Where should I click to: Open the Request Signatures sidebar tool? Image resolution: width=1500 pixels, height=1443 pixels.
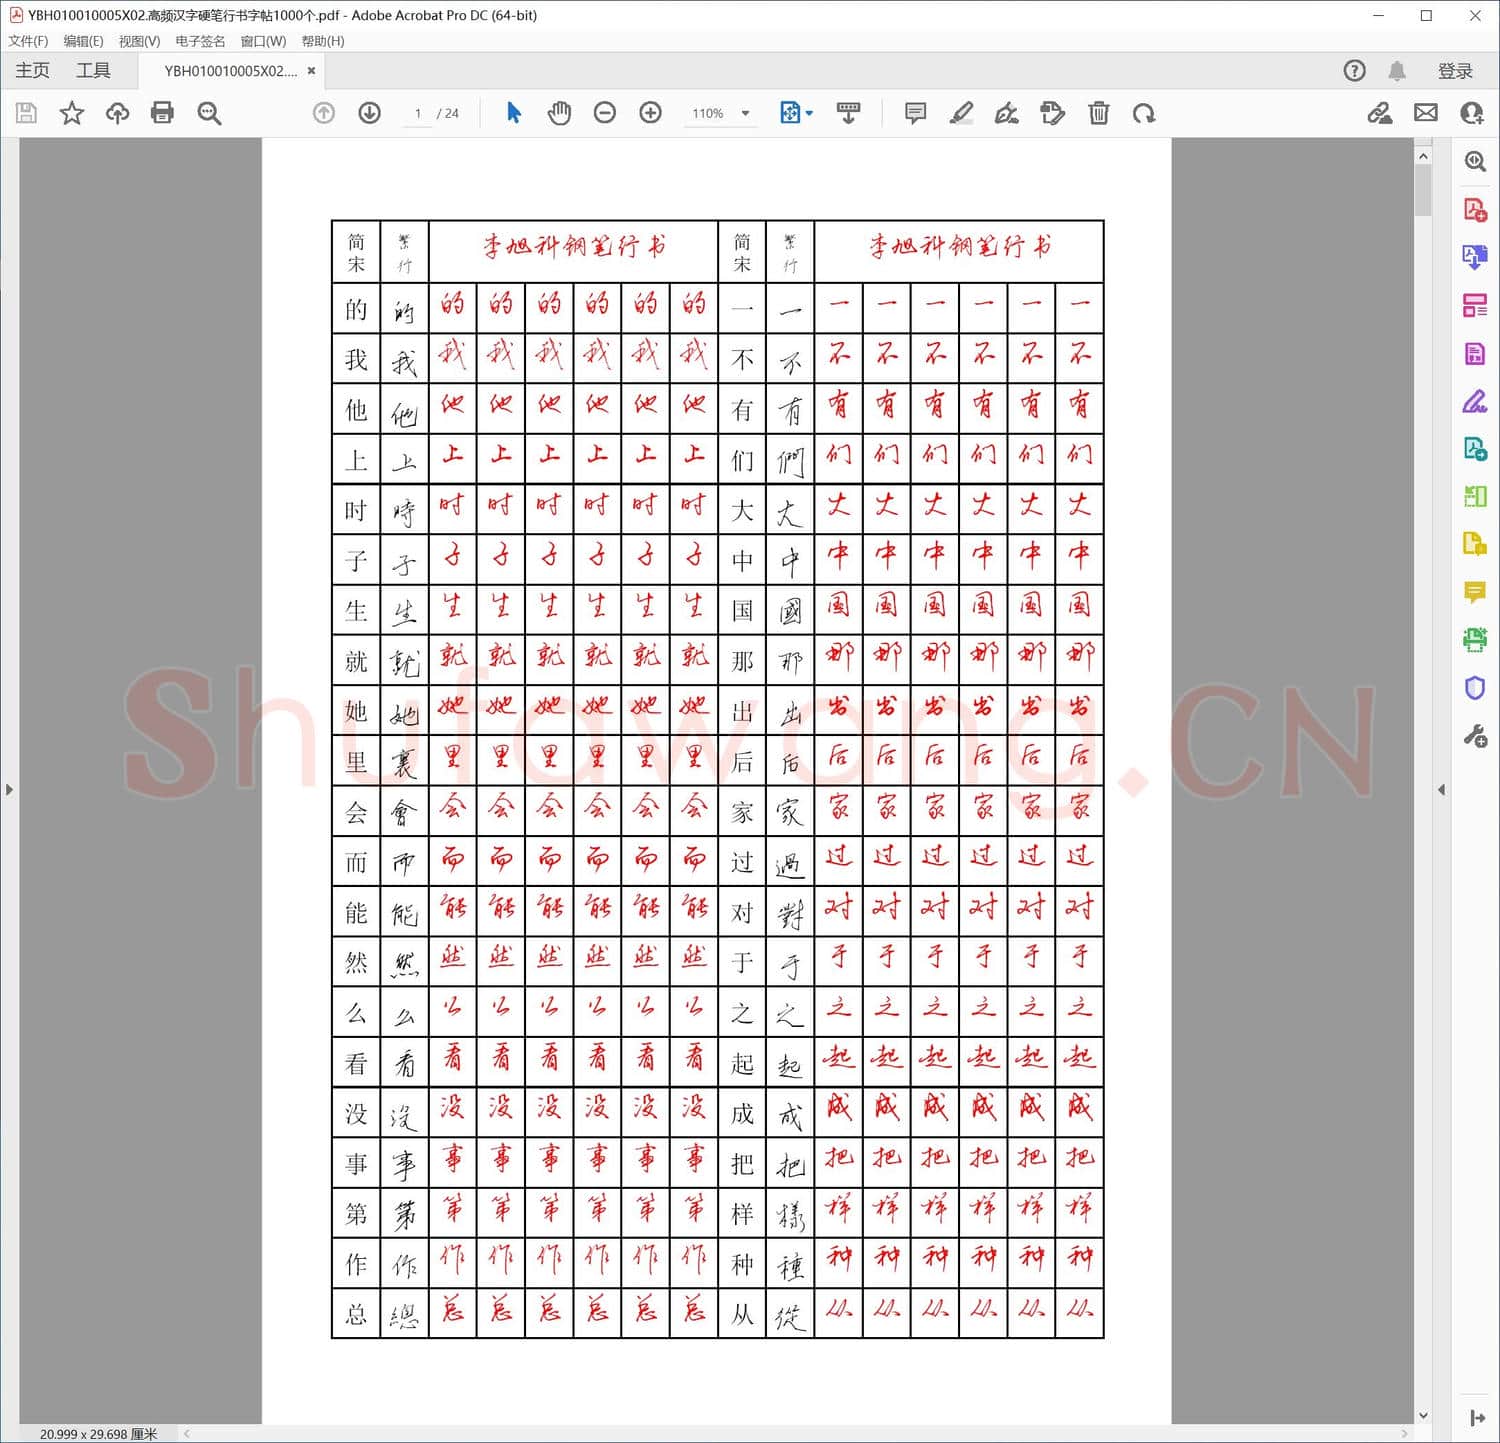tap(1475, 448)
